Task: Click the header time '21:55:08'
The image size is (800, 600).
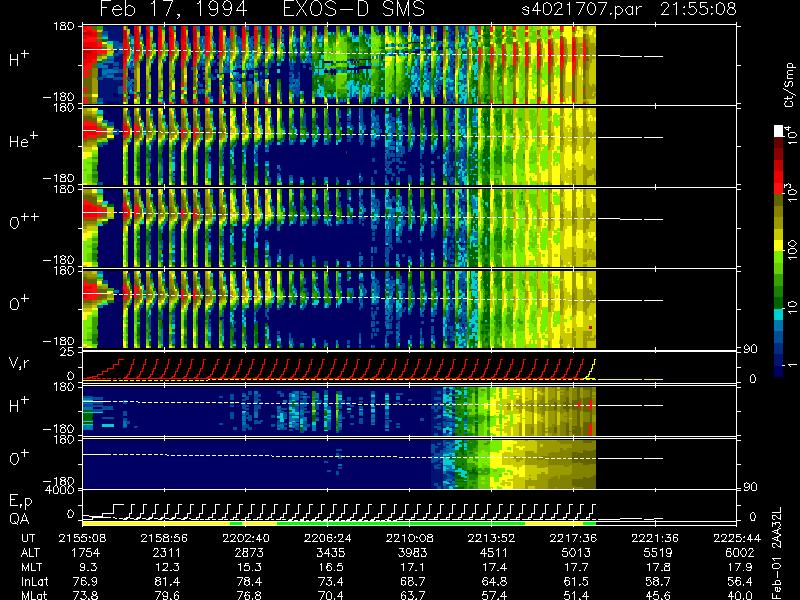Action: (x=698, y=9)
